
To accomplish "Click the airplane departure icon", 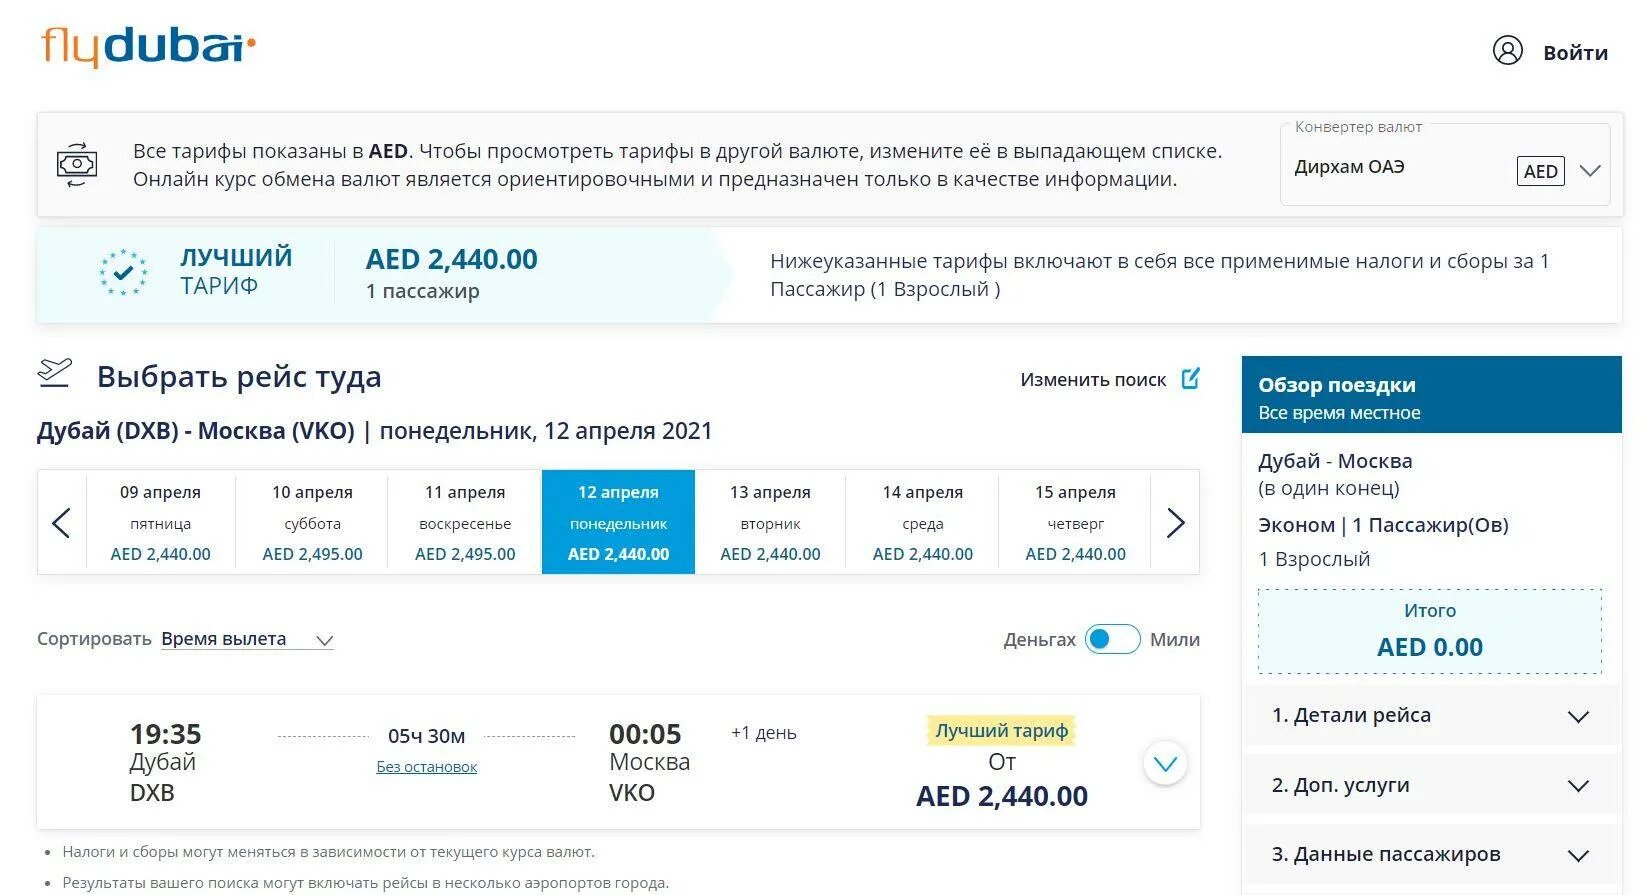I will click(55, 373).
